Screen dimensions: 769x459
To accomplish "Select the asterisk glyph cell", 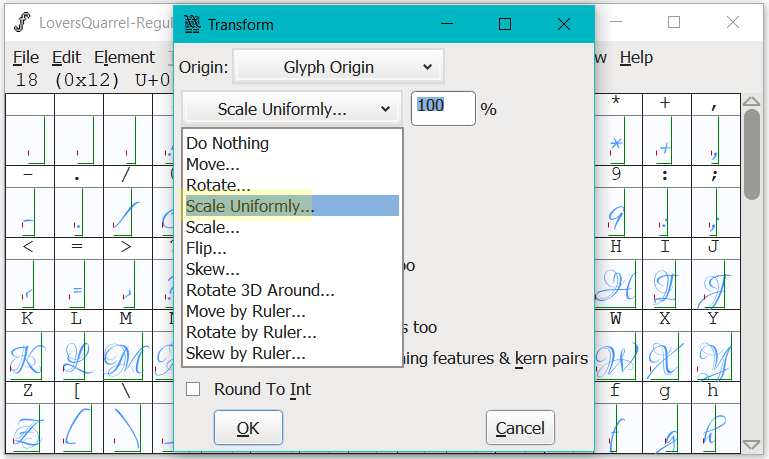I will (x=618, y=140).
